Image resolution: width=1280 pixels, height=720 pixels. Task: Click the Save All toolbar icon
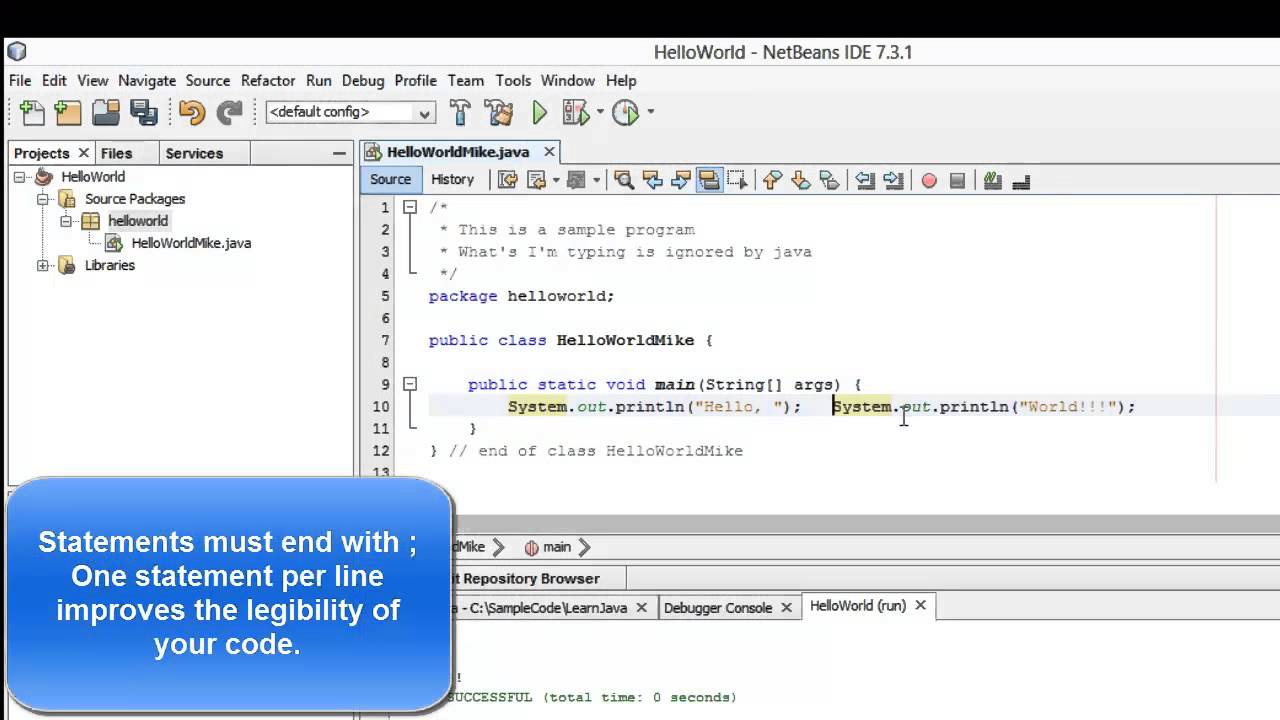[x=143, y=113]
